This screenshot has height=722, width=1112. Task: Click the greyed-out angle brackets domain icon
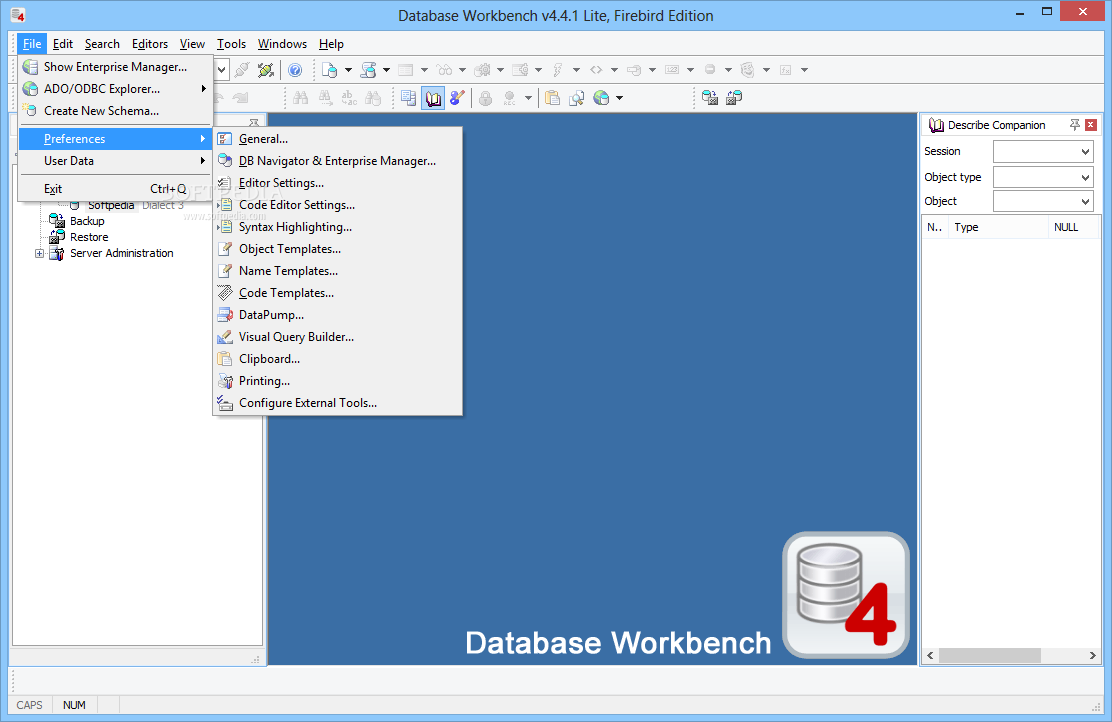[x=596, y=70]
